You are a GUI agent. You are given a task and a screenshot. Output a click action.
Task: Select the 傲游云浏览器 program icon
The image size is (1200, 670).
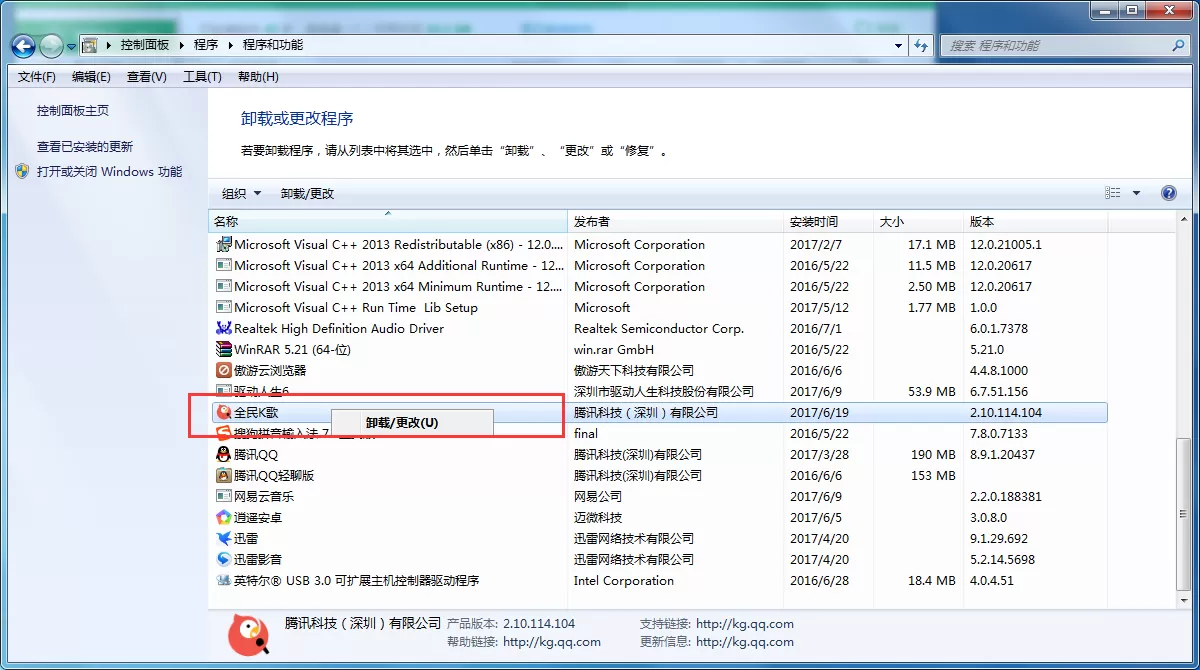(x=224, y=370)
